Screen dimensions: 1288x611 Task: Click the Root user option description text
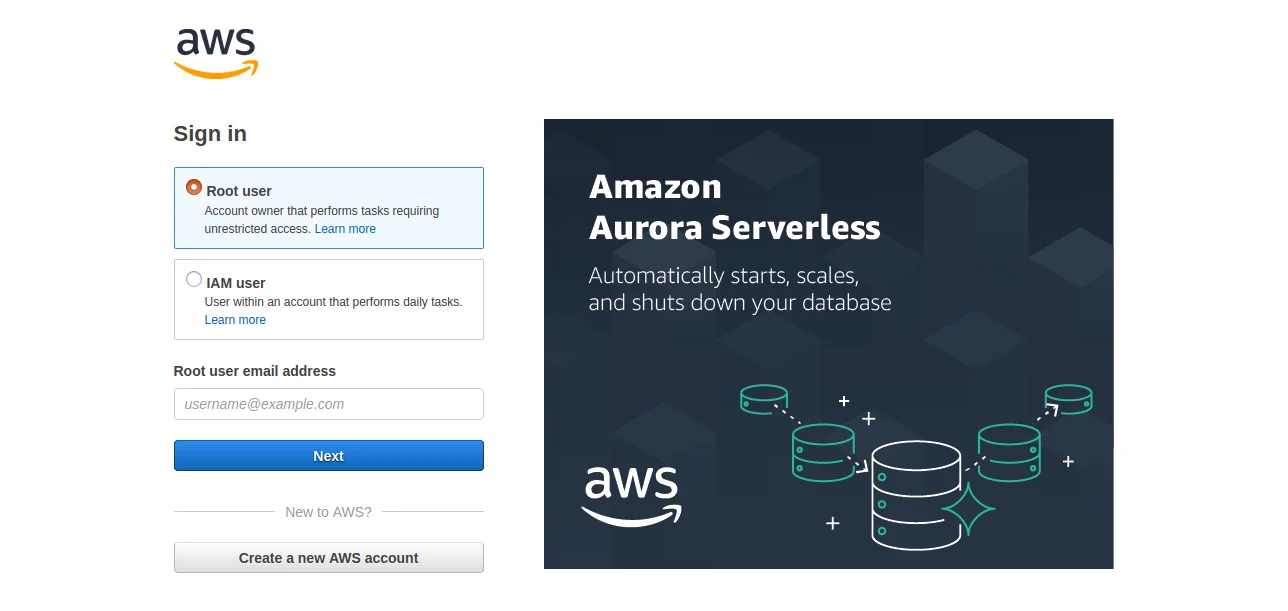(321, 211)
